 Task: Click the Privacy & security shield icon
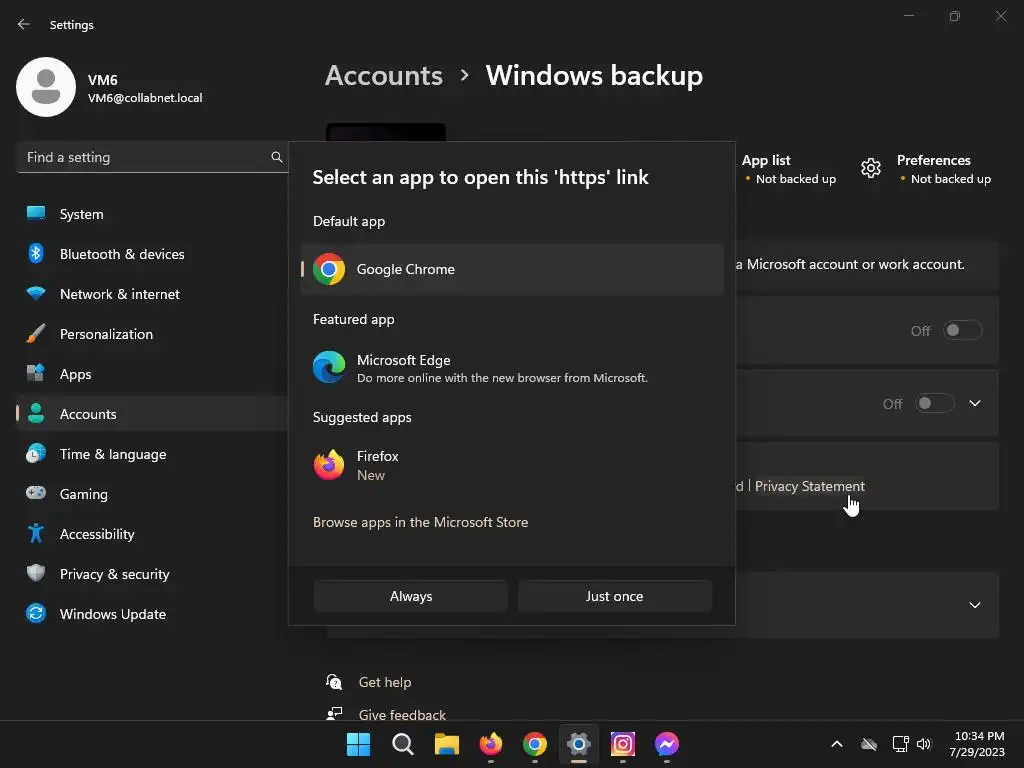point(36,573)
